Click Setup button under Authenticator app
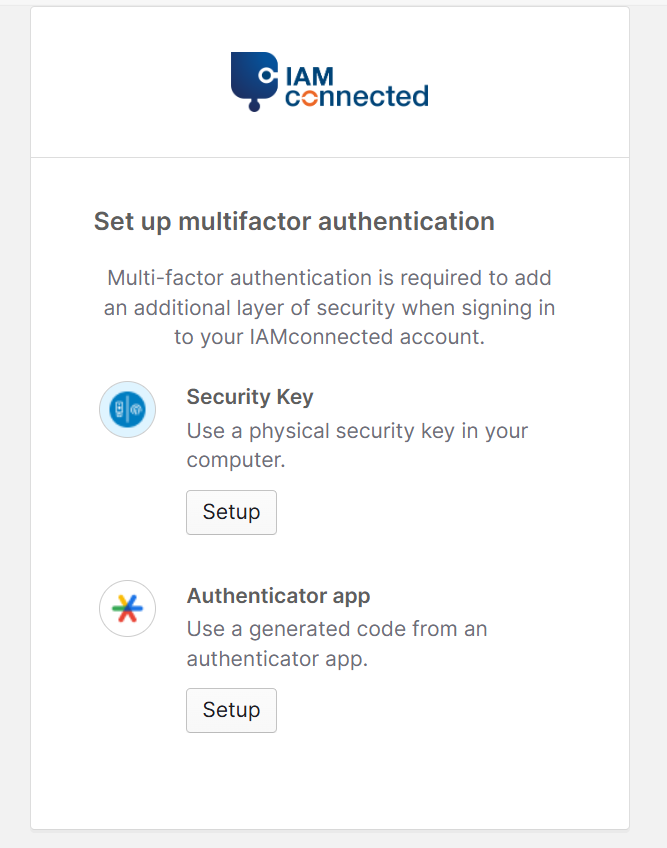The image size is (667, 848). (231, 710)
